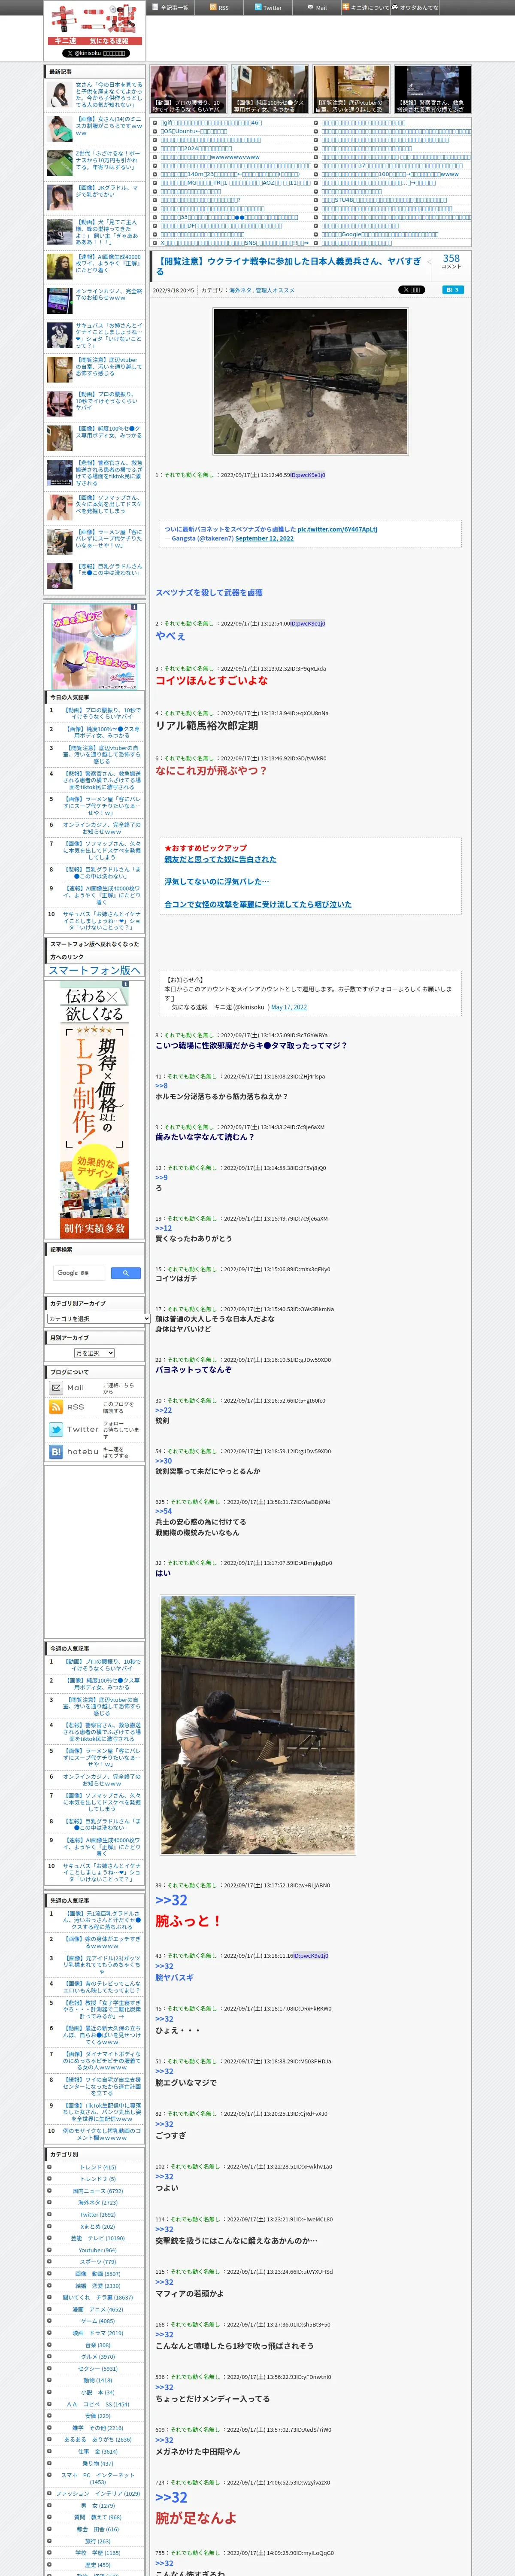Open category Youtuber (964)
The width and height of the screenshot is (515, 2576).
pyautogui.click(x=98, y=2250)
